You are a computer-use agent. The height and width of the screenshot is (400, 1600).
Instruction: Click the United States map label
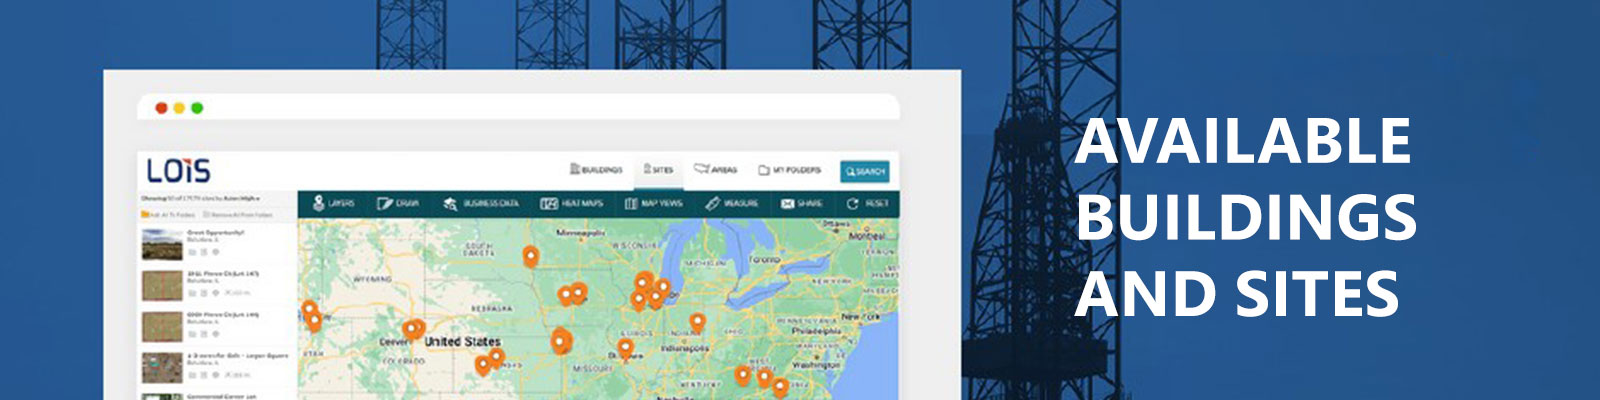[x=462, y=341]
